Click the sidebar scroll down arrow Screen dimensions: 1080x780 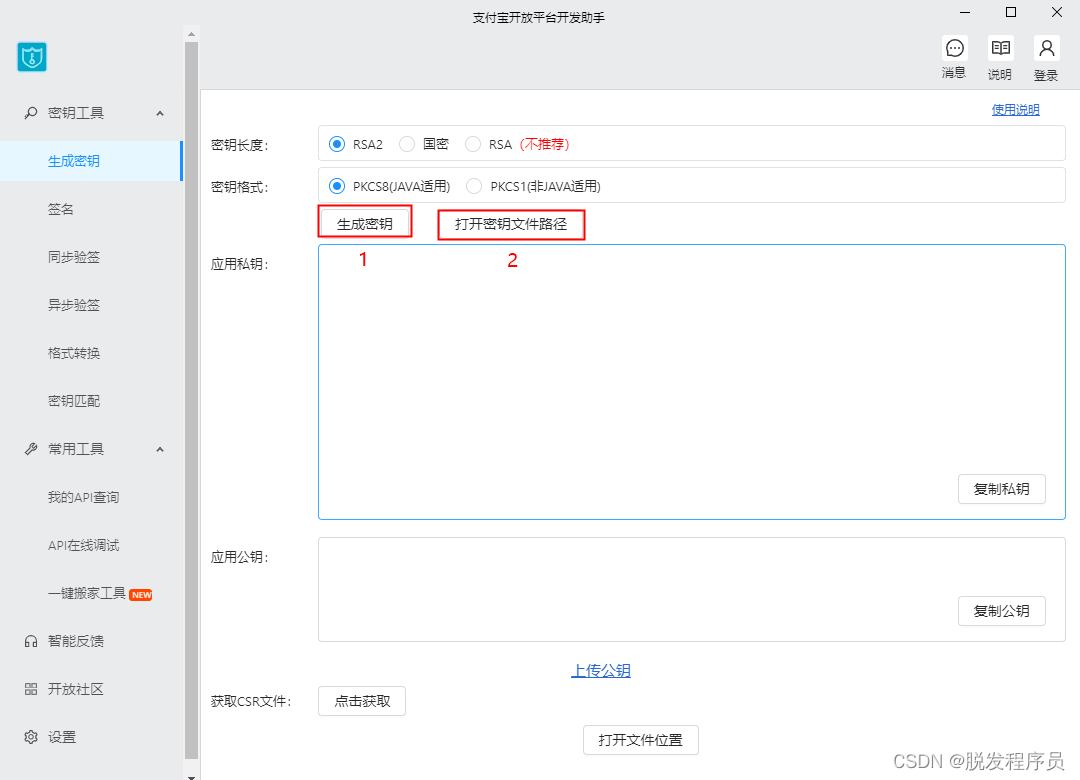tap(192, 773)
